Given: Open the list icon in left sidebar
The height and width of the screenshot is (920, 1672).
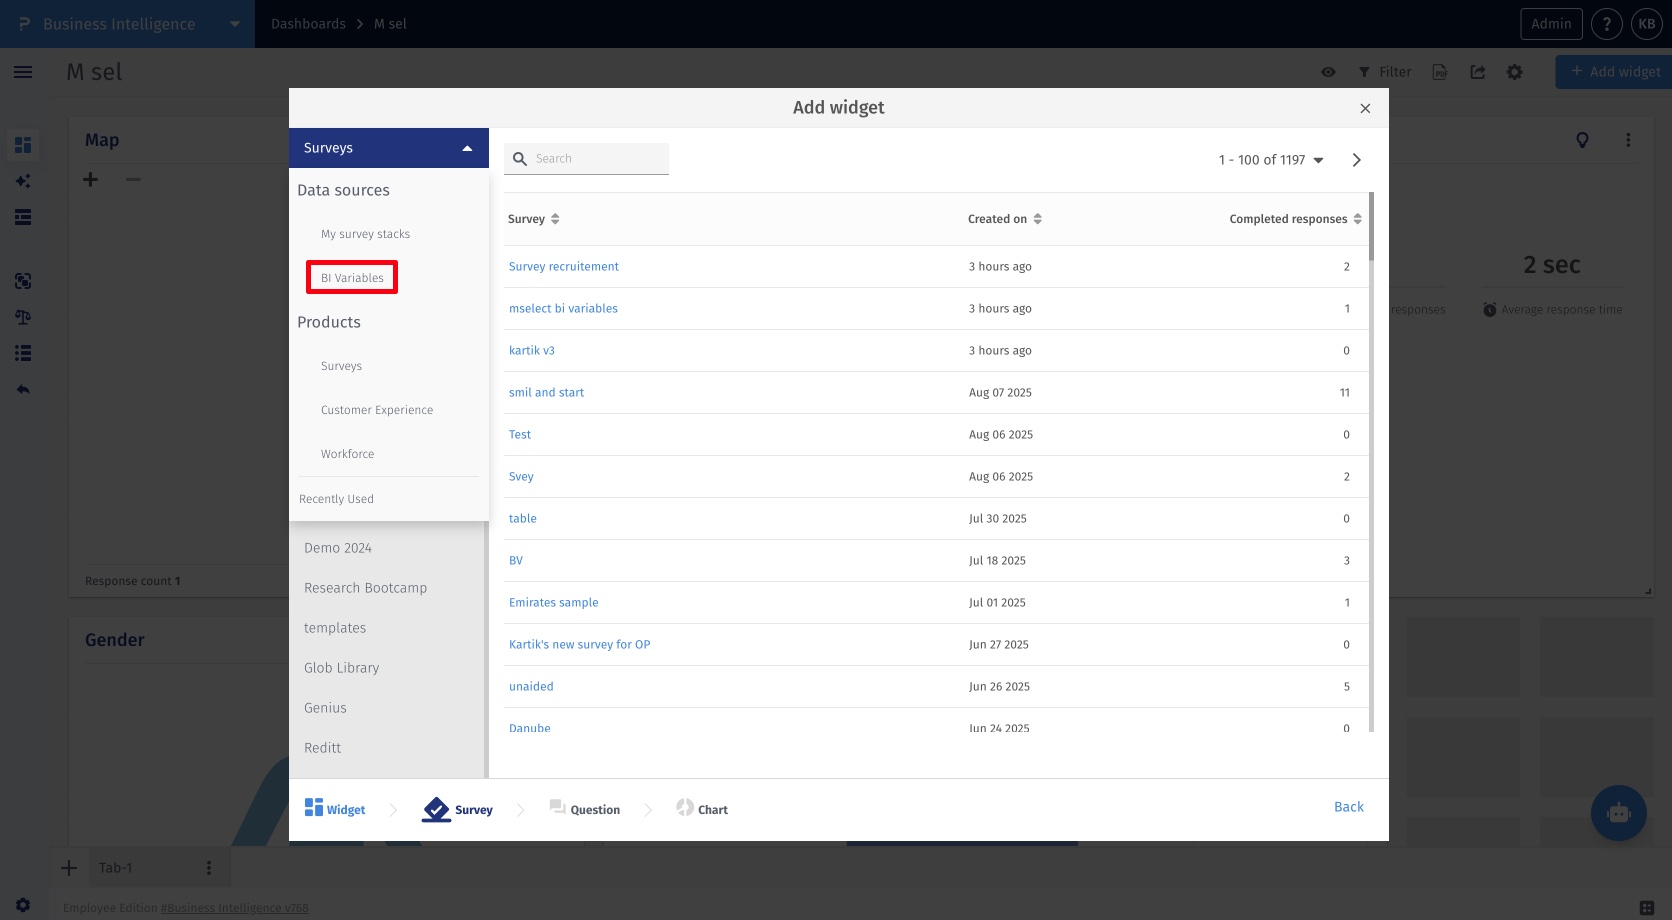Looking at the screenshot, I should pyautogui.click(x=23, y=353).
